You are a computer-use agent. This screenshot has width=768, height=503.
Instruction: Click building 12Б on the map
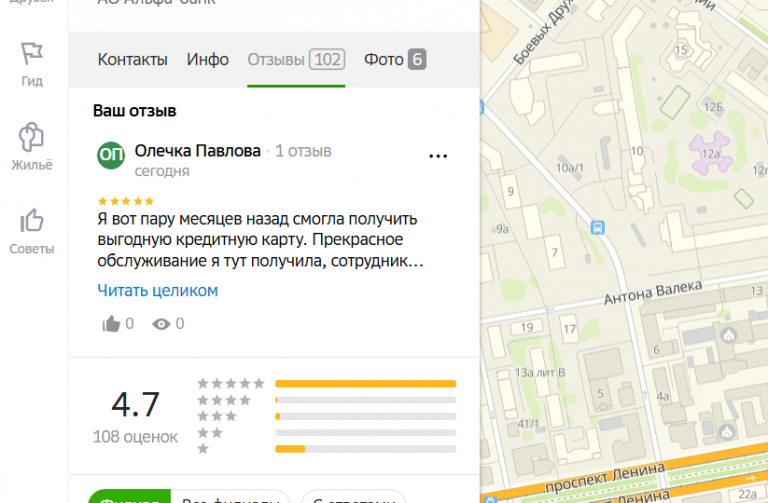pos(713,107)
